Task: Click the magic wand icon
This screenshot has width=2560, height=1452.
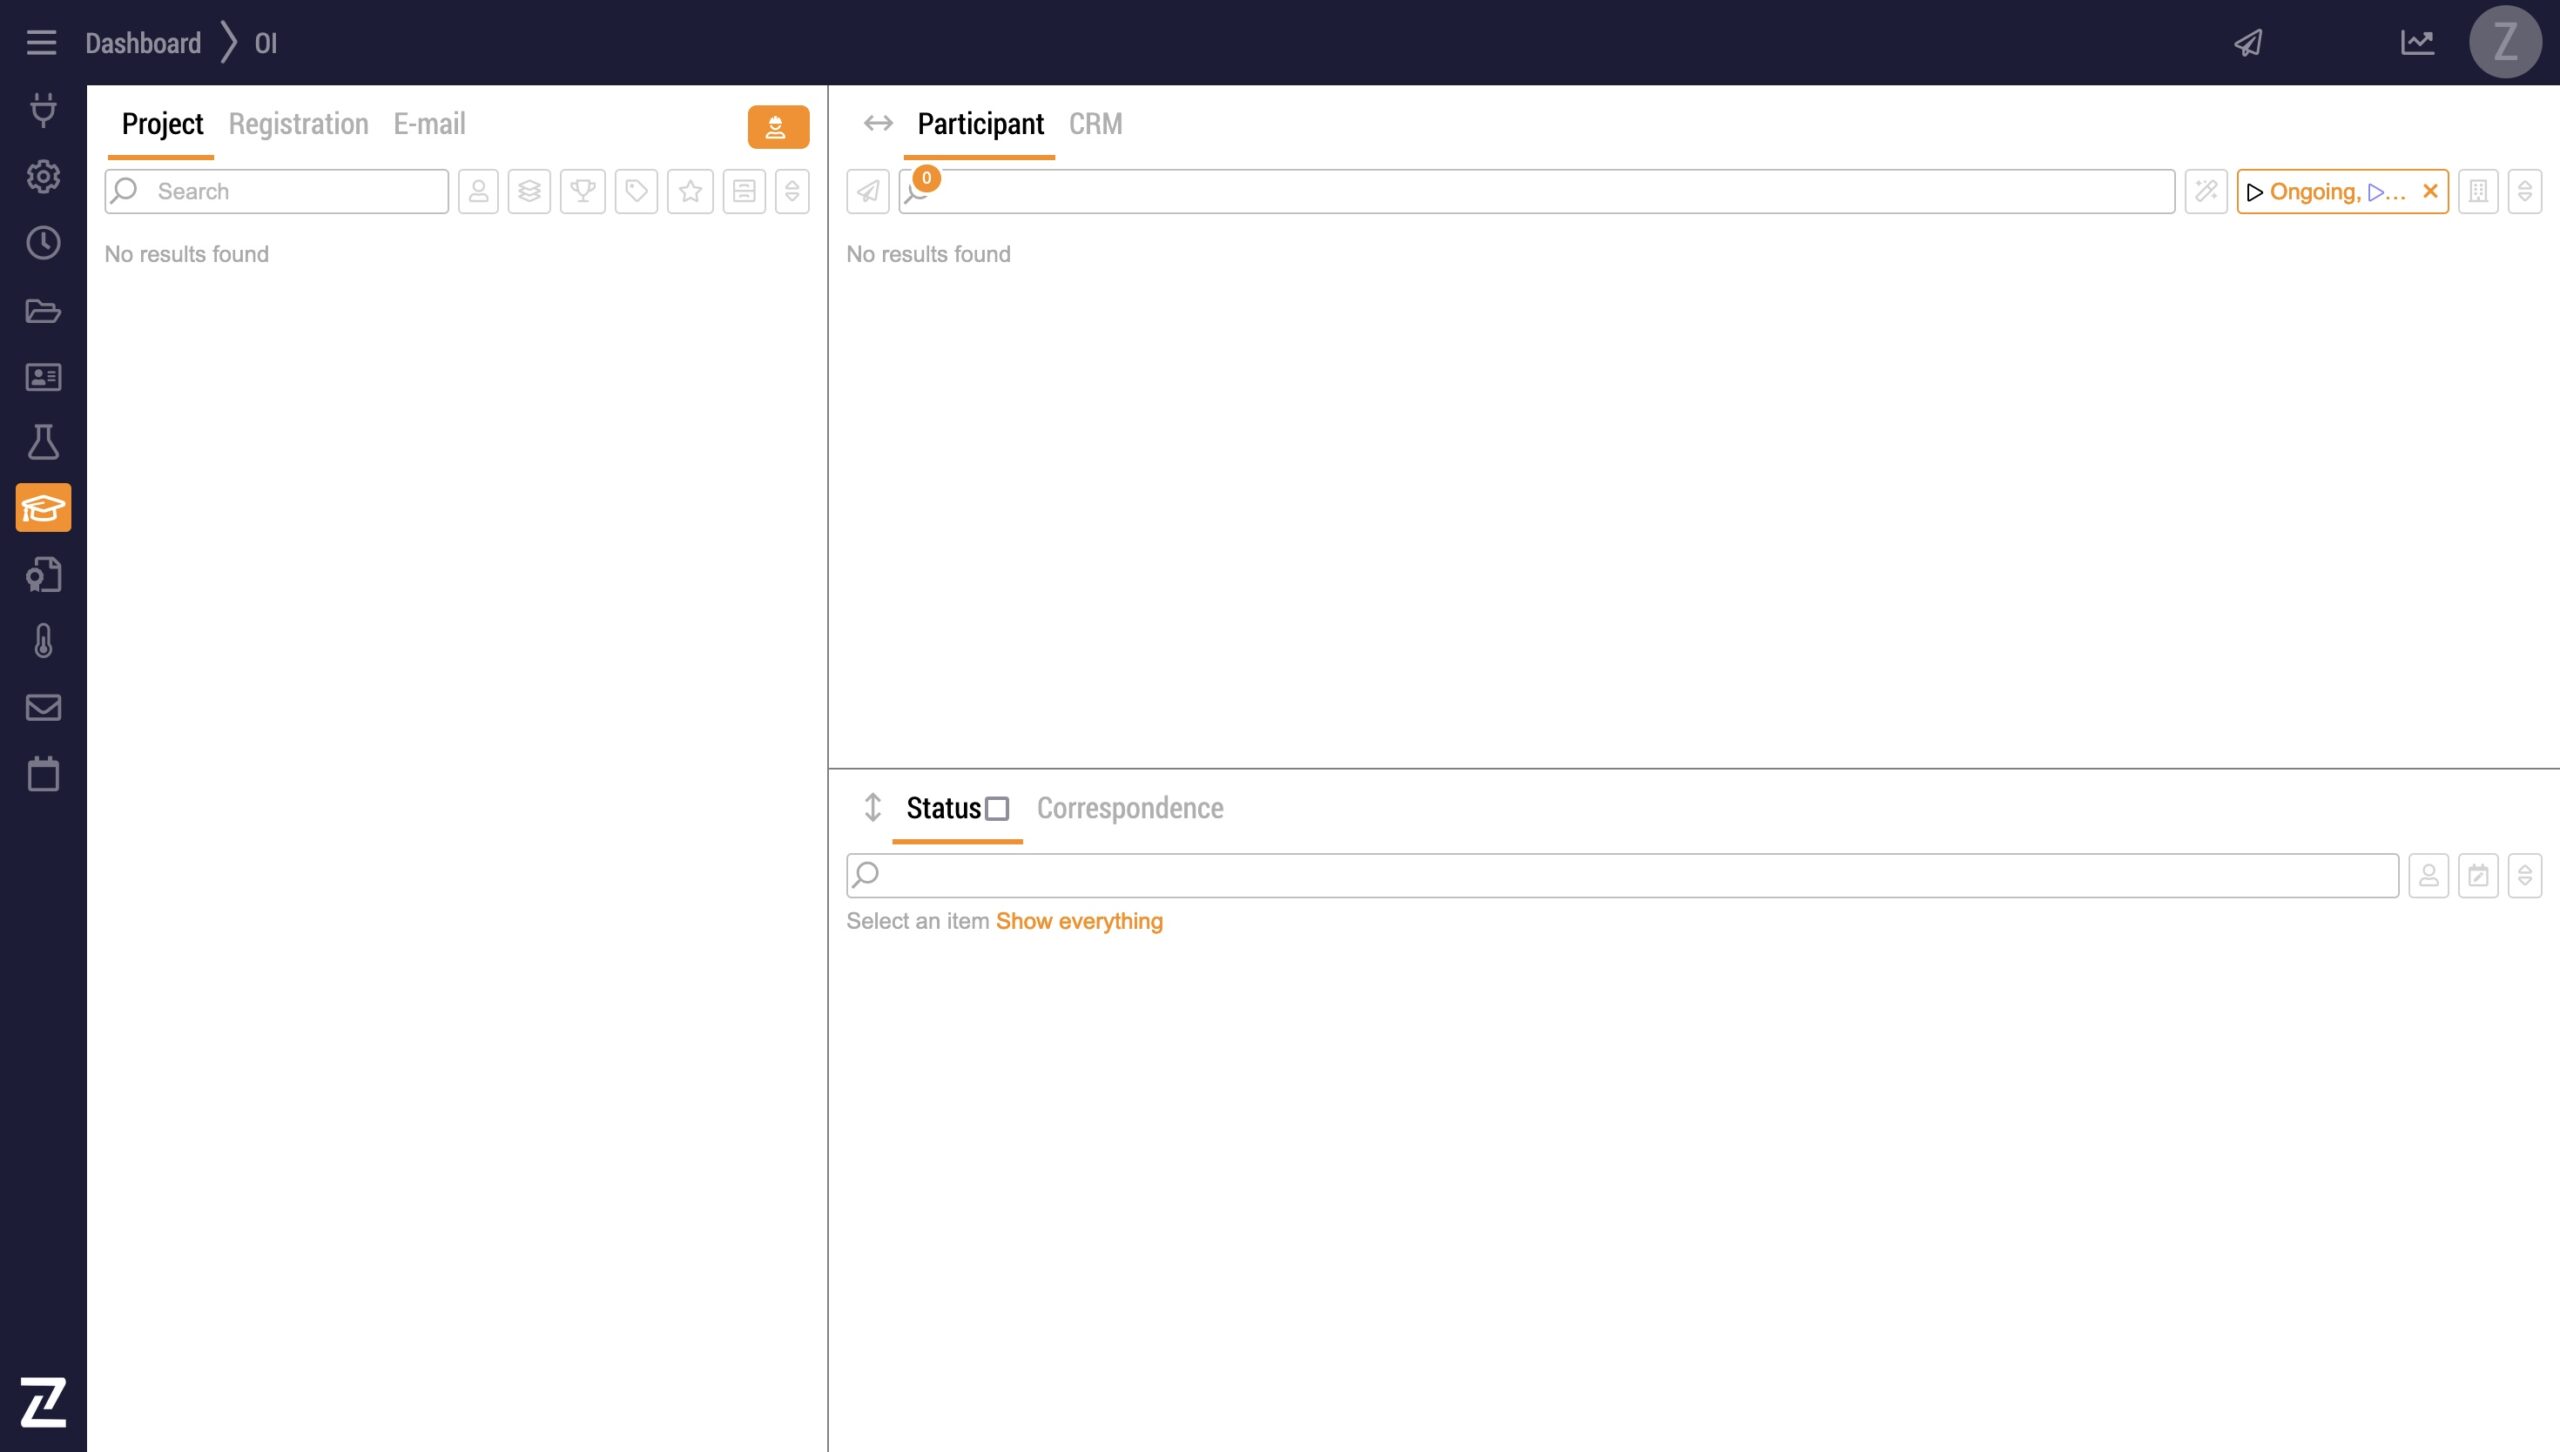Action: tap(2206, 191)
